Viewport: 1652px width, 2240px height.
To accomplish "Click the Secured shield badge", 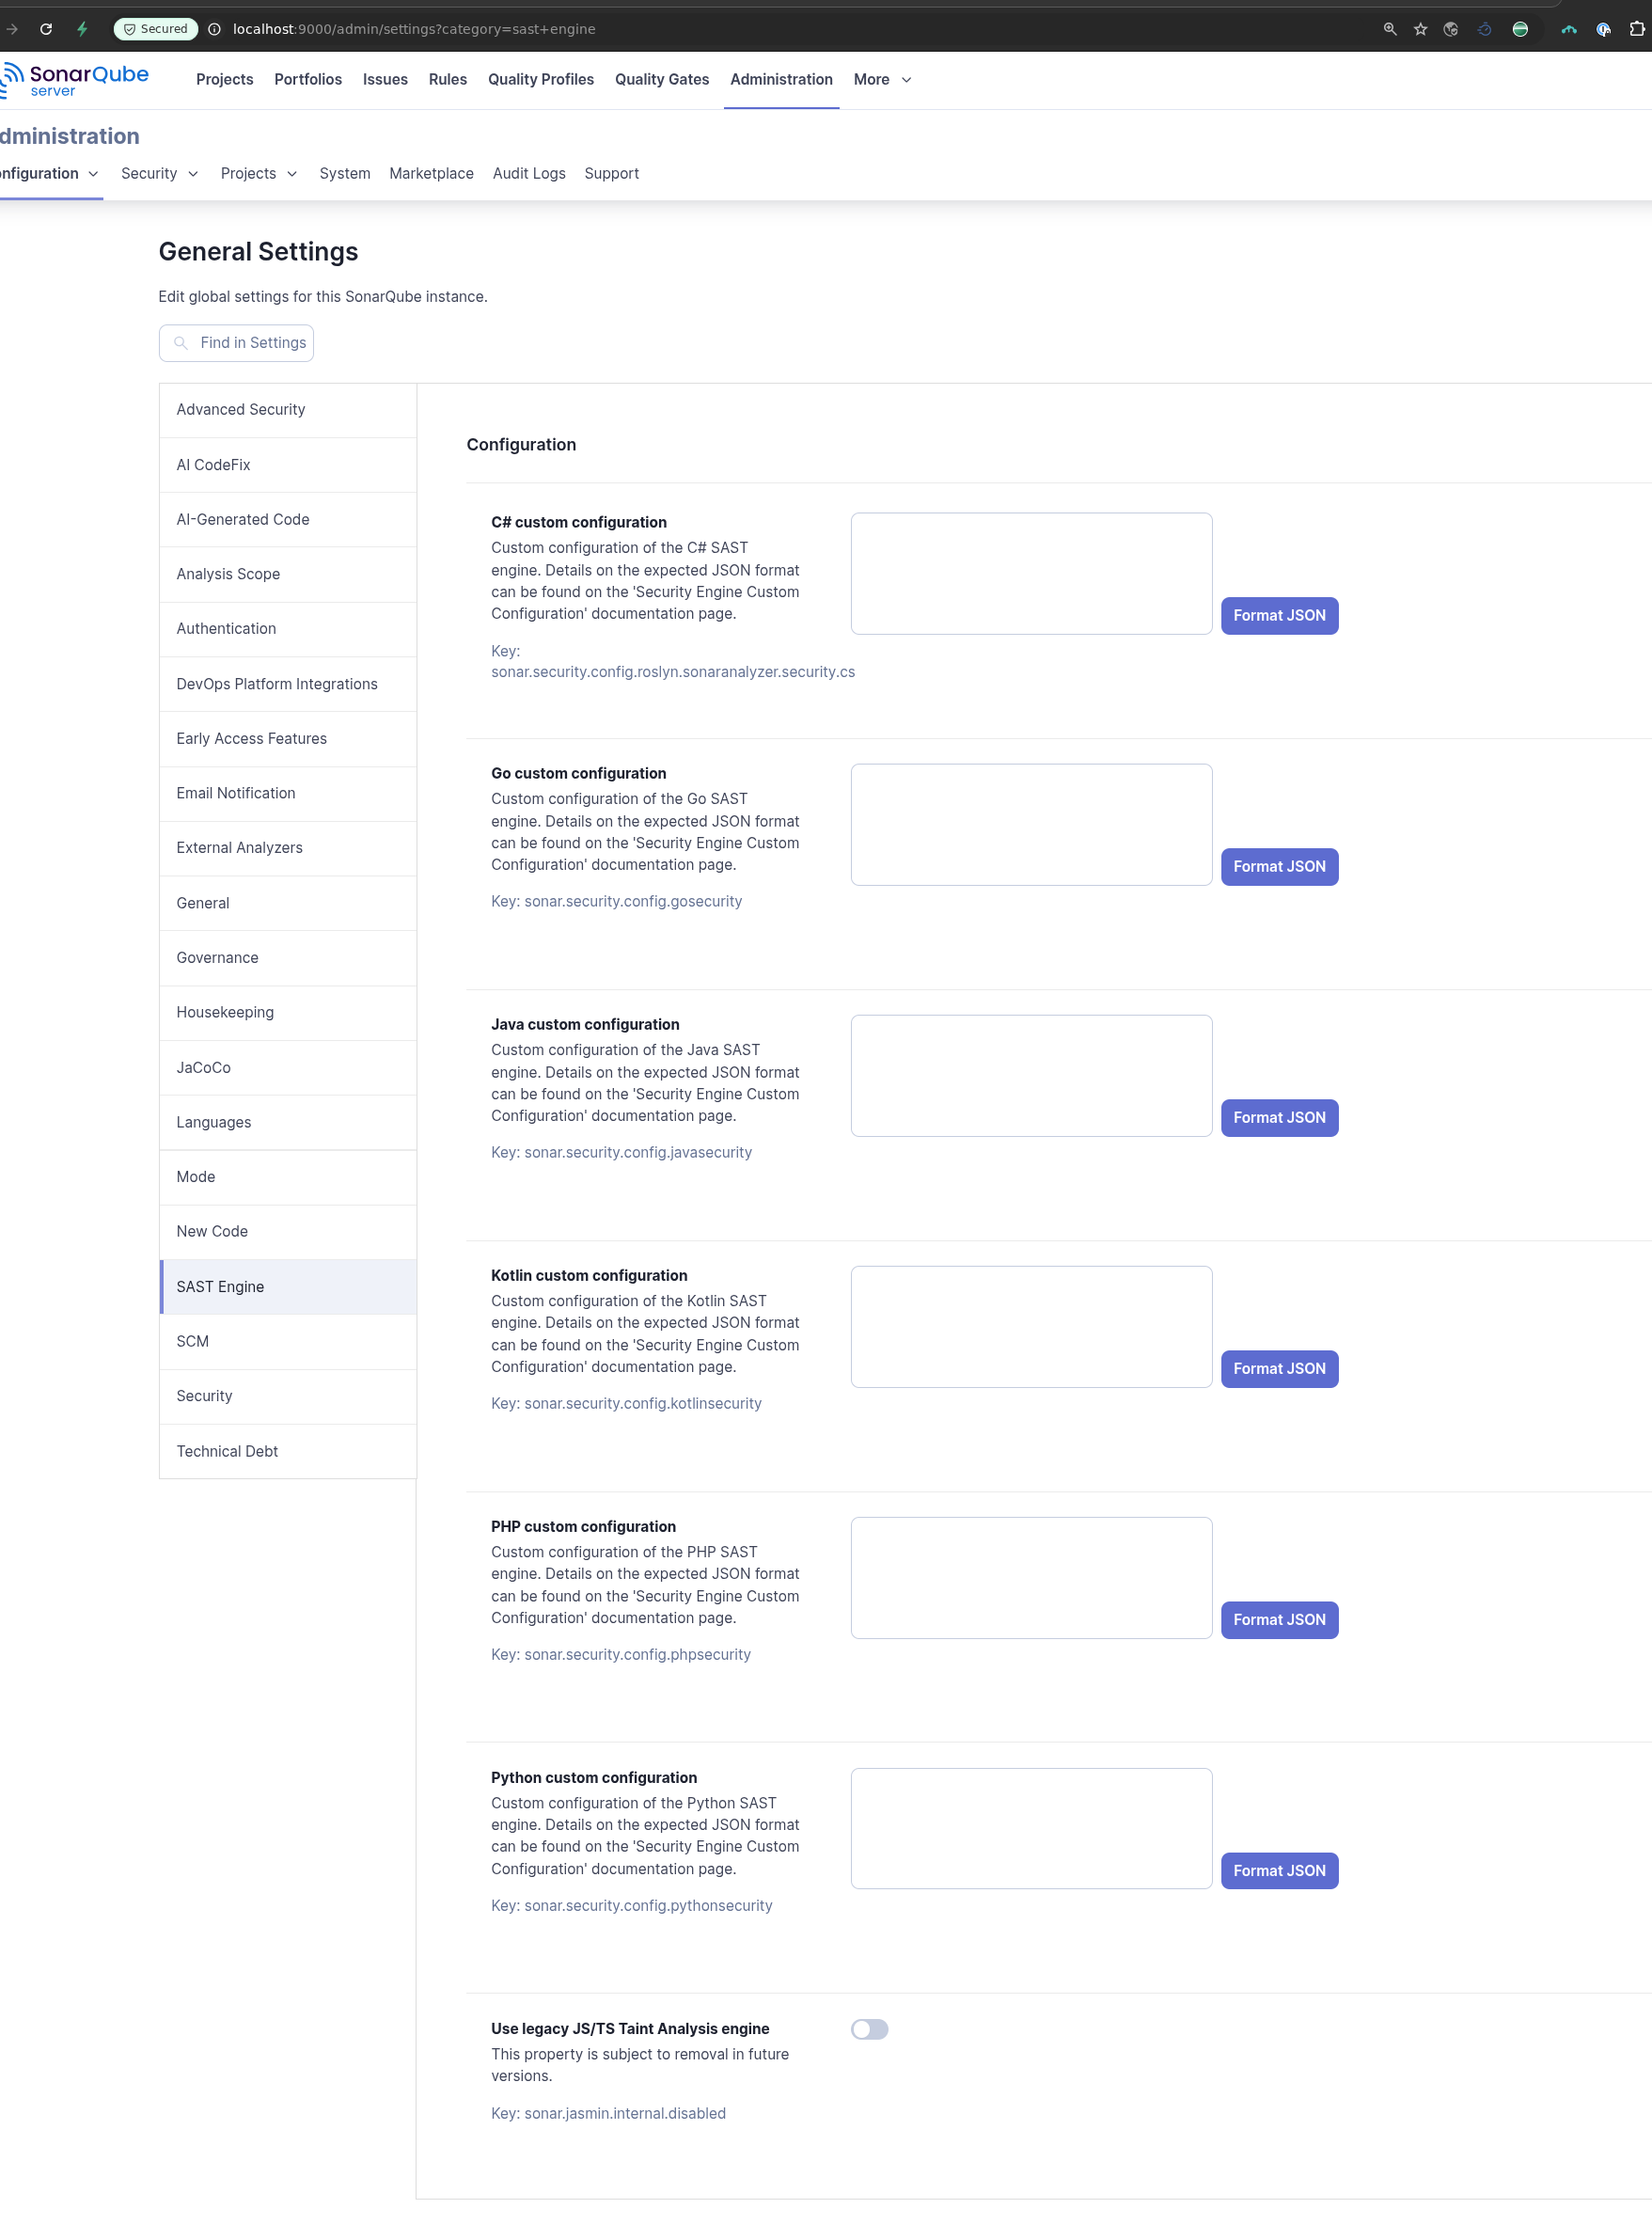I will (x=156, y=29).
